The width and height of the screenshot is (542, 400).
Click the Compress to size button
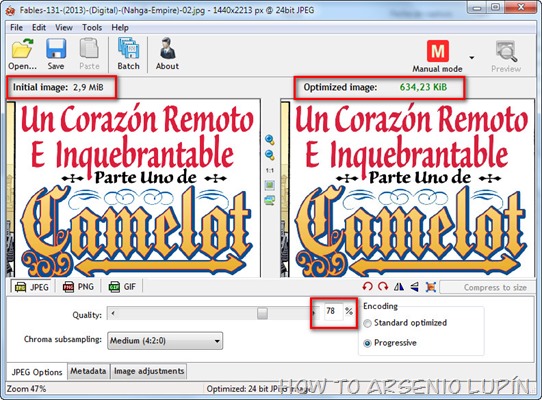[487, 287]
